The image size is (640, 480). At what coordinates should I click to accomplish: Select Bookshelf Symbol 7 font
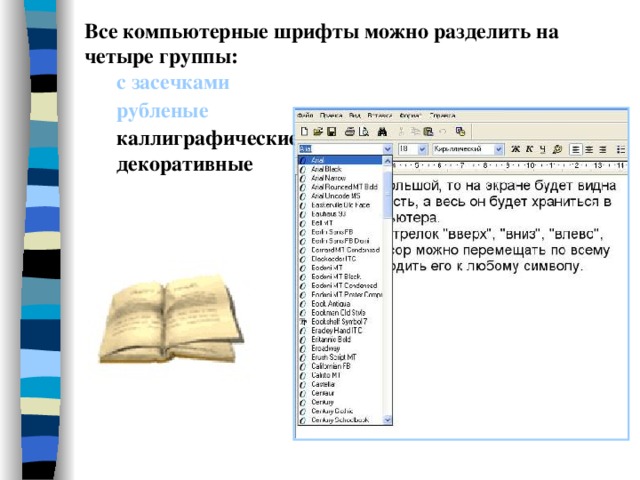click(340, 322)
